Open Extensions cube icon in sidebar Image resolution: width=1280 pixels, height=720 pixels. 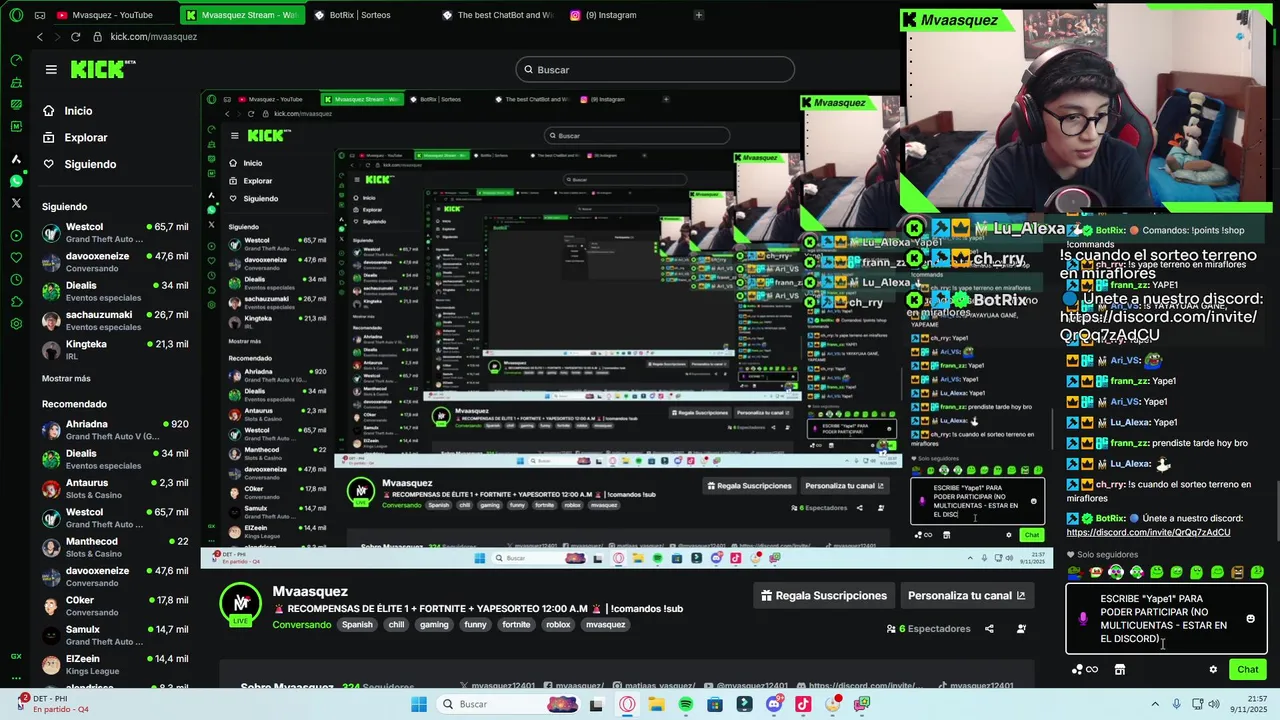coord(16,302)
